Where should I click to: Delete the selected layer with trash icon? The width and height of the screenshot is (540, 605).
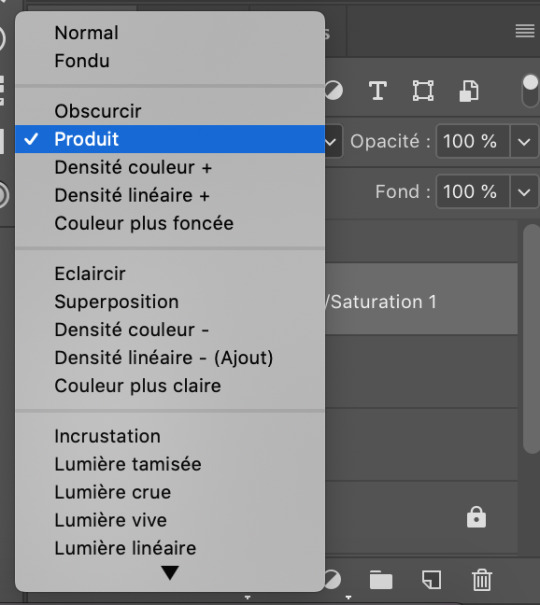(x=482, y=580)
